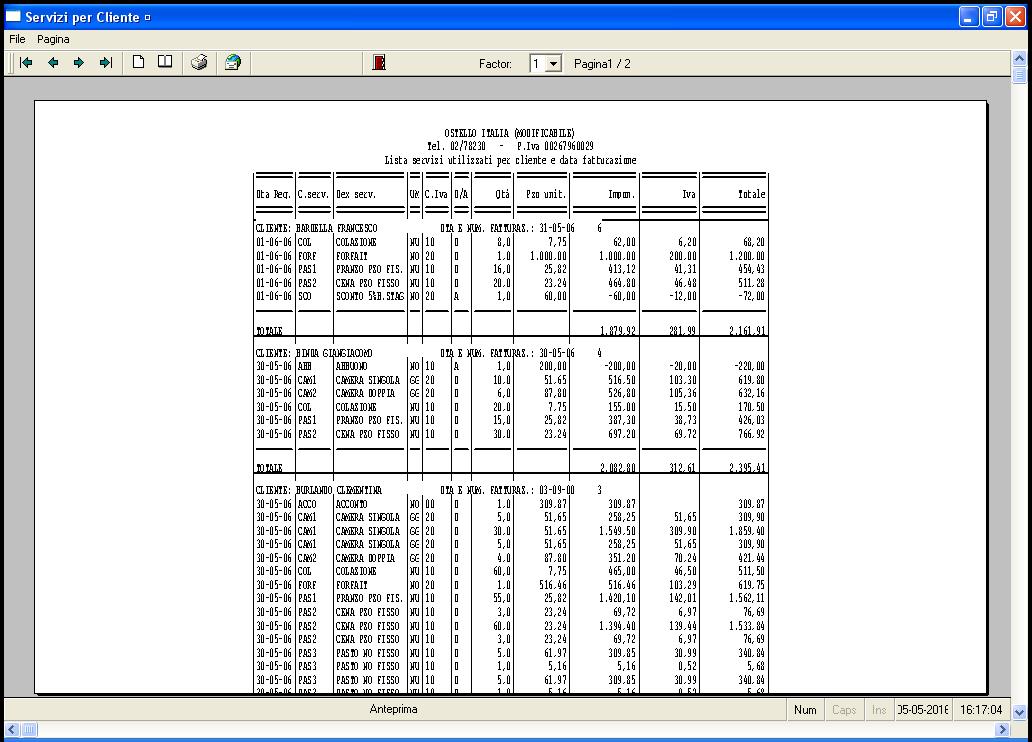Click the date in the status bar
Image resolution: width=1032 pixels, height=742 pixels.
pos(923,710)
